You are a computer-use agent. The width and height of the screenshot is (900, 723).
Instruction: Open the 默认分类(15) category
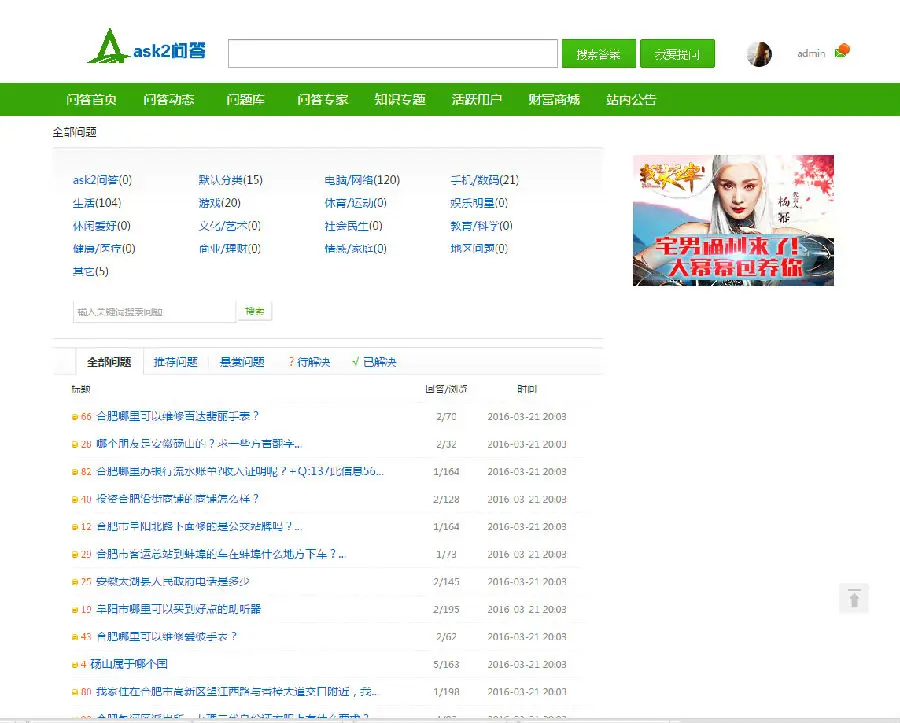click(231, 180)
